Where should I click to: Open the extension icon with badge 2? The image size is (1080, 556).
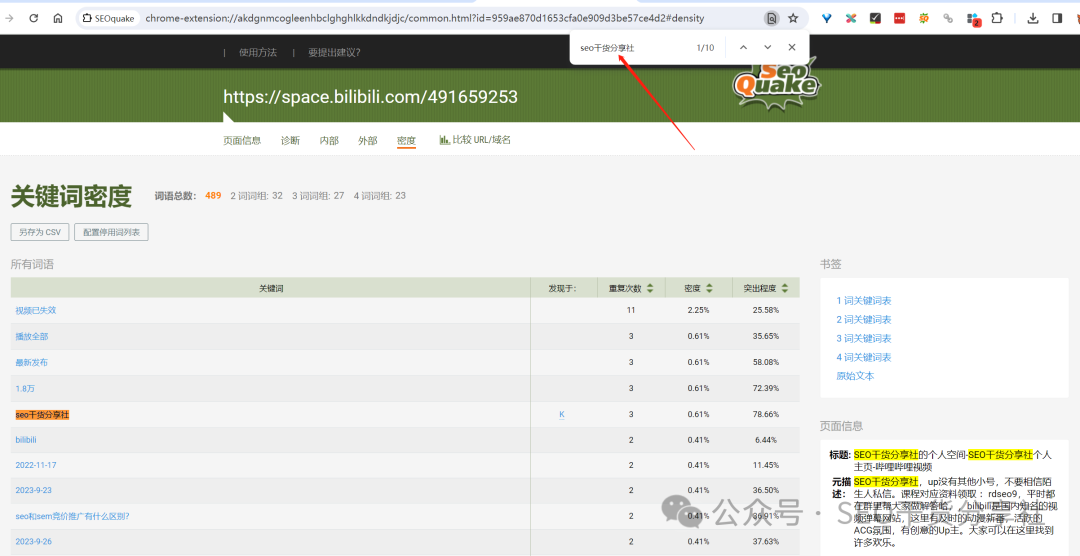(x=973, y=19)
